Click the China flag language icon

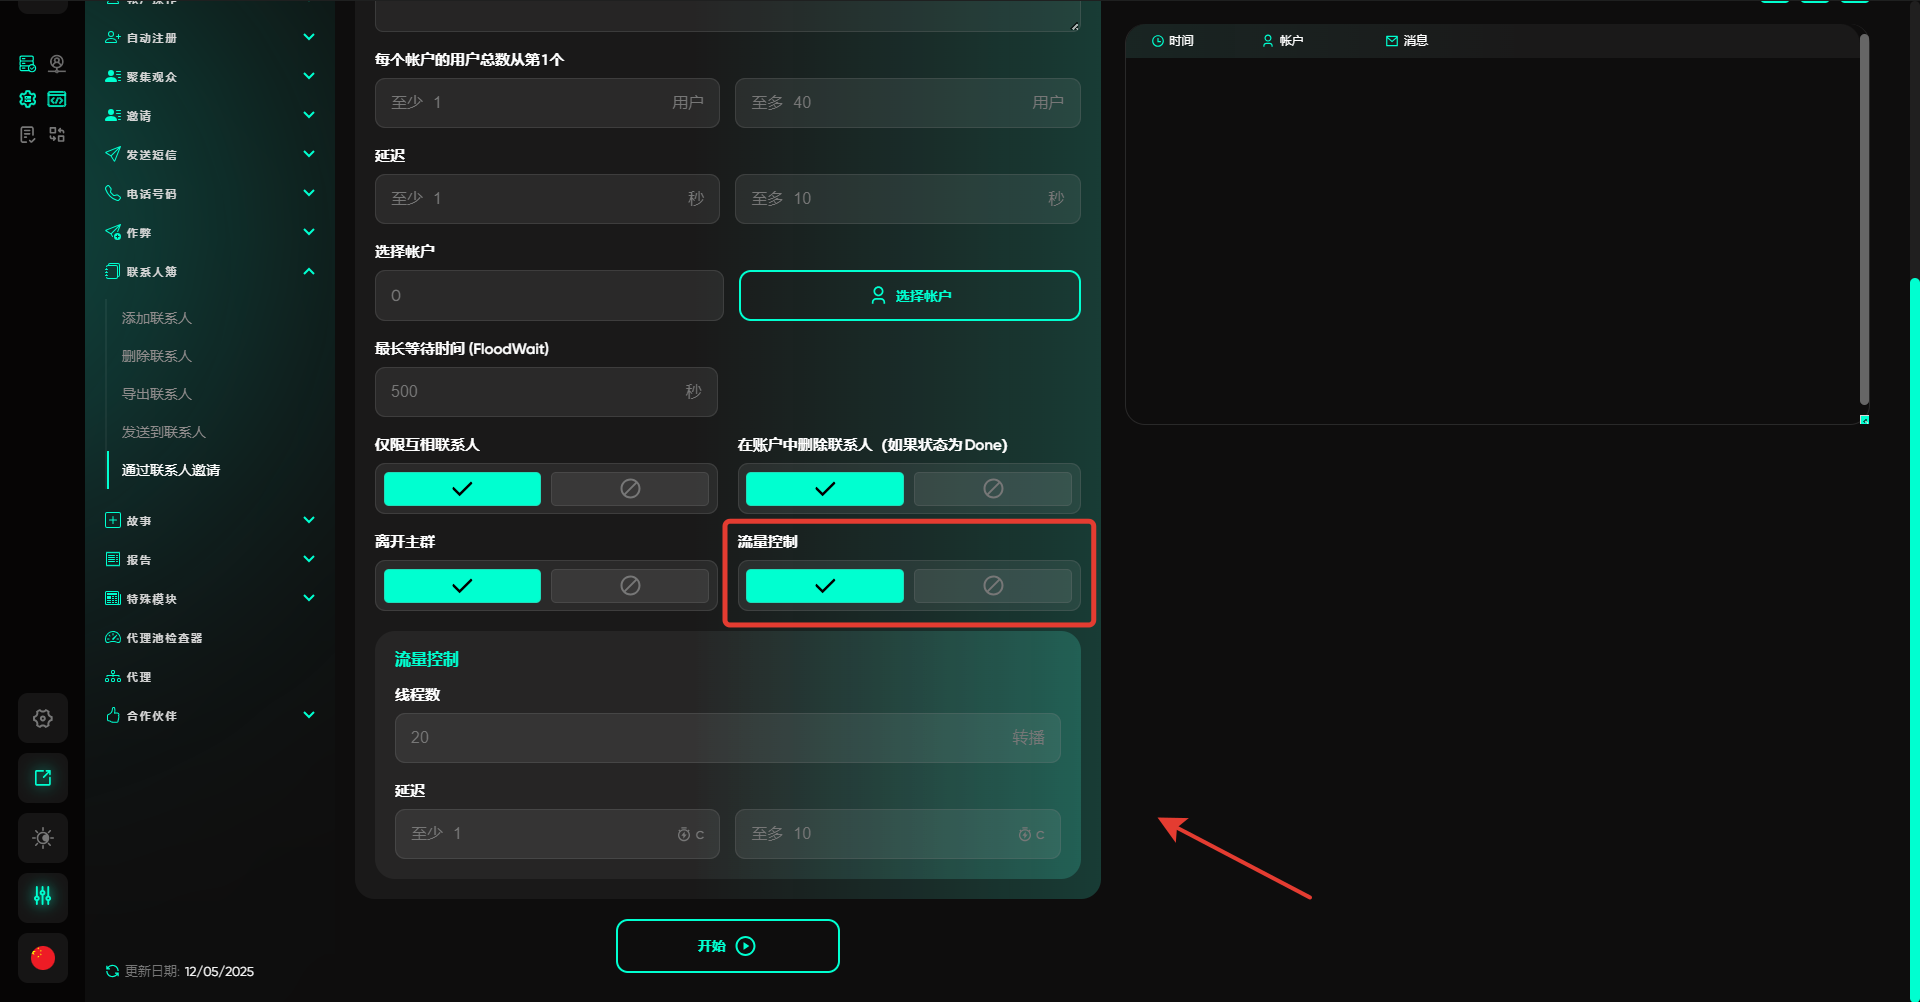(x=43, y=958)
